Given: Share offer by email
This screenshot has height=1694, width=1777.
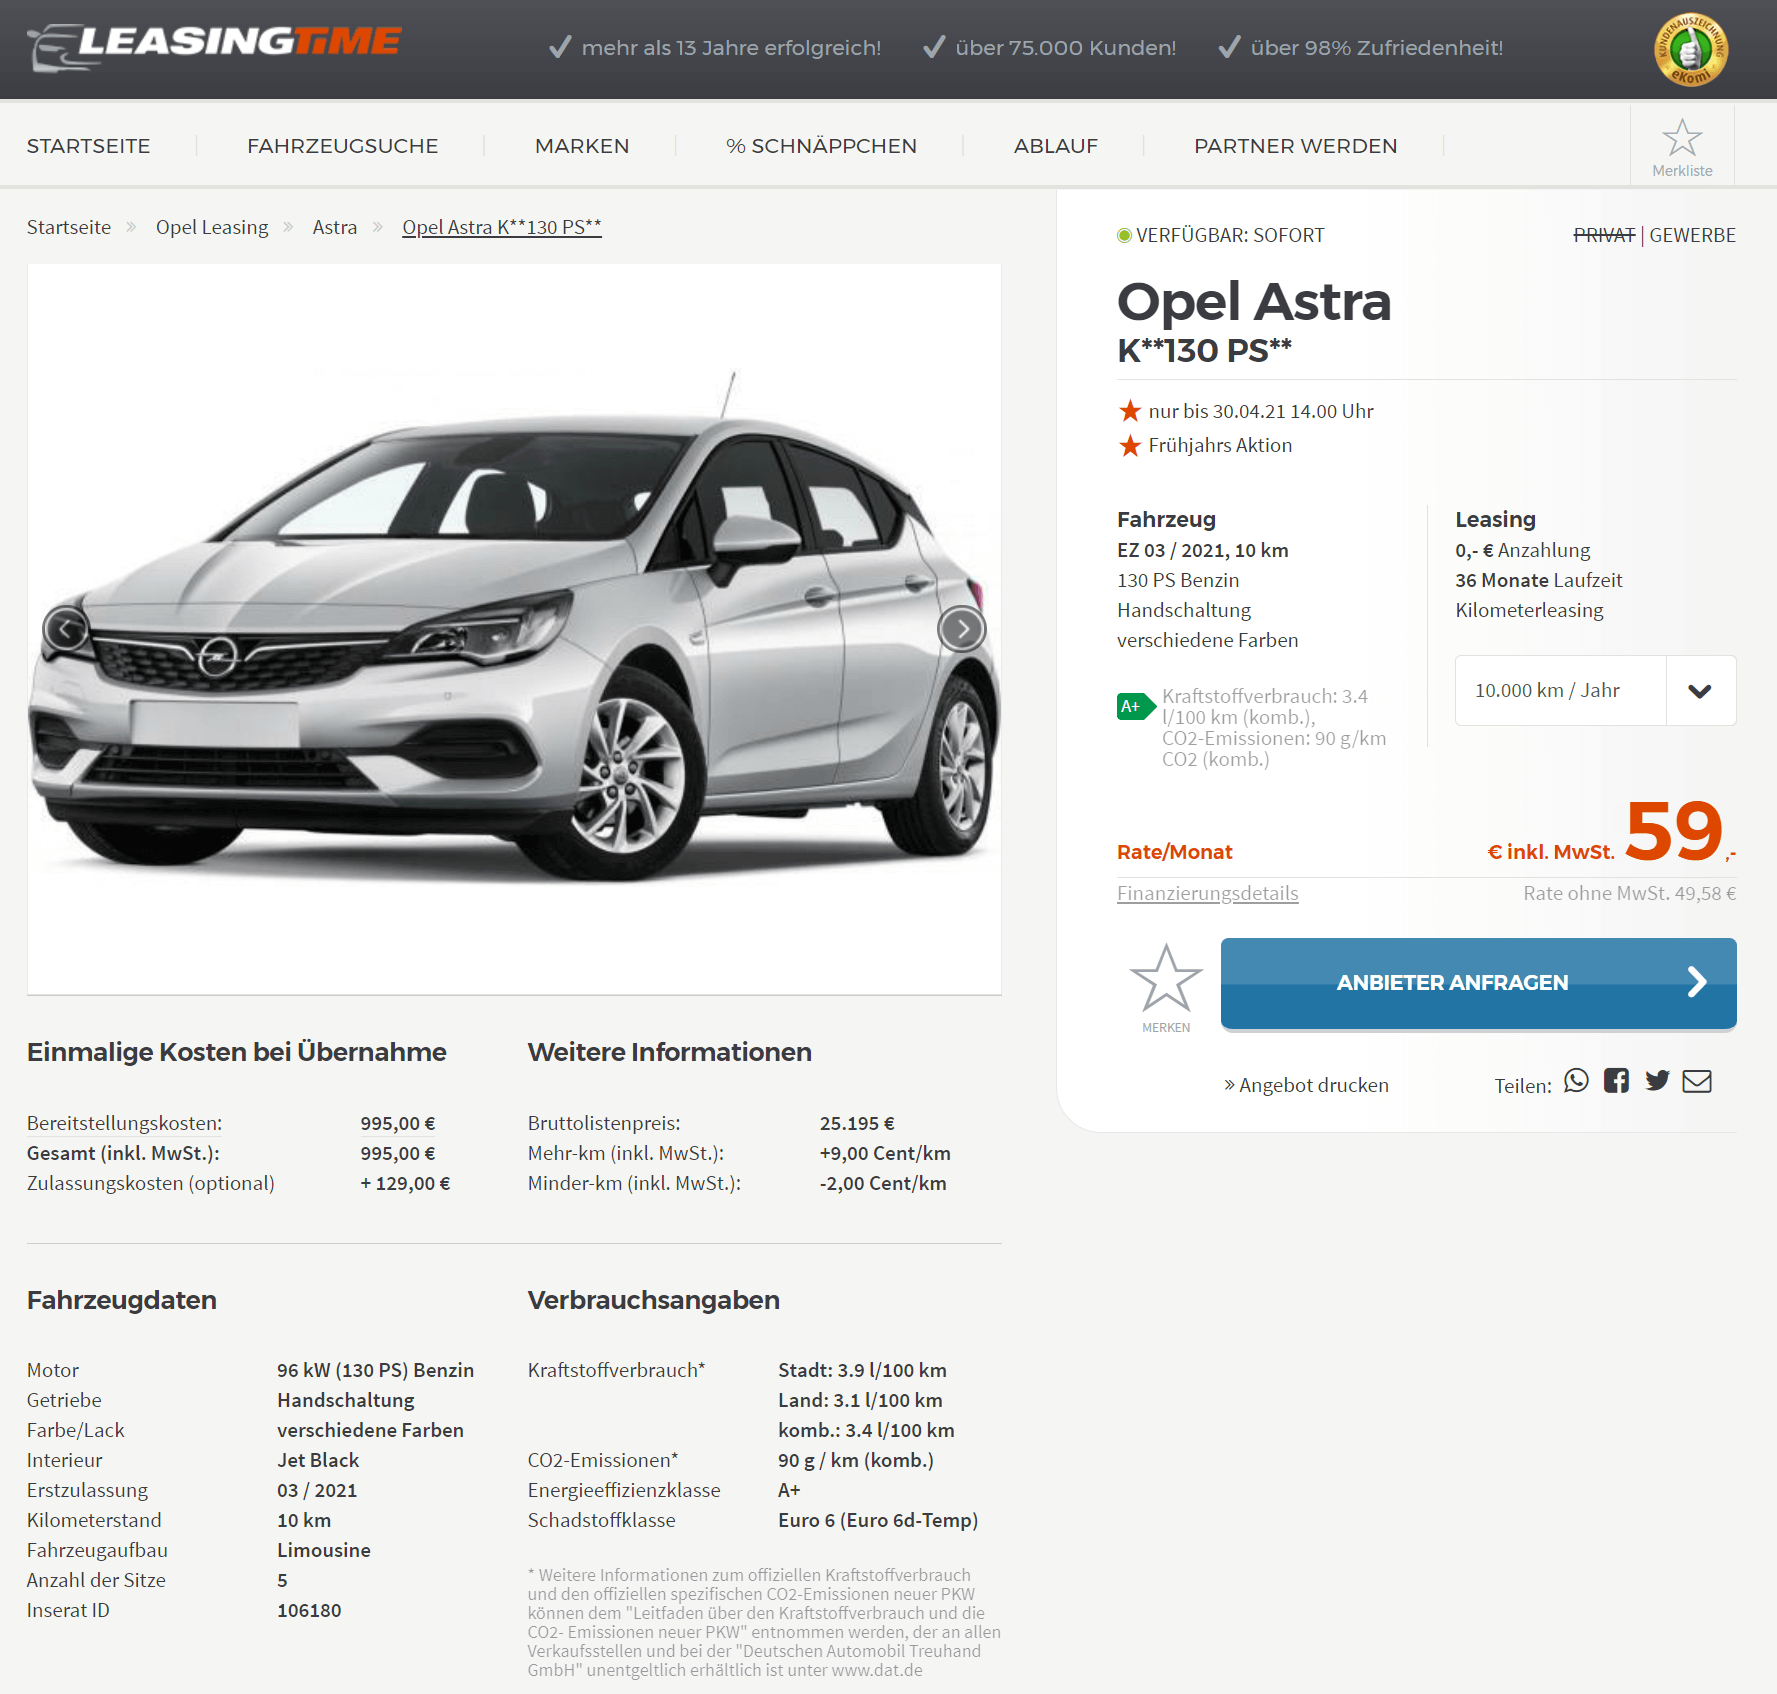Looking at the screenshot, I should (x=1697, y=1081).
